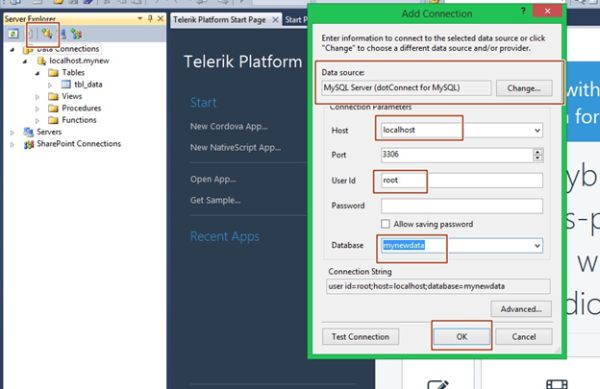Select the Views folder label
This screenshot has height=389, width=600.
click(72, 96)
